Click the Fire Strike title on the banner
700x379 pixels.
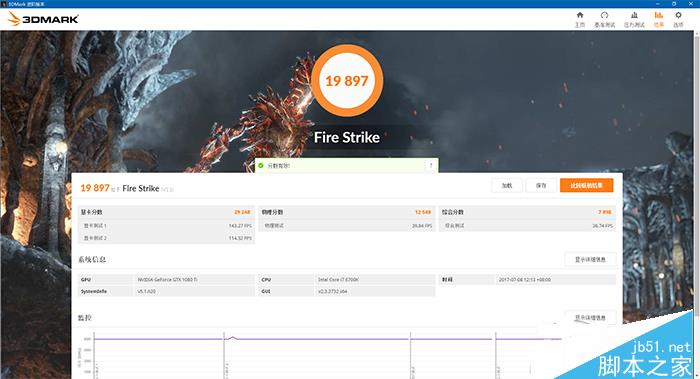[x=347, y=137]
